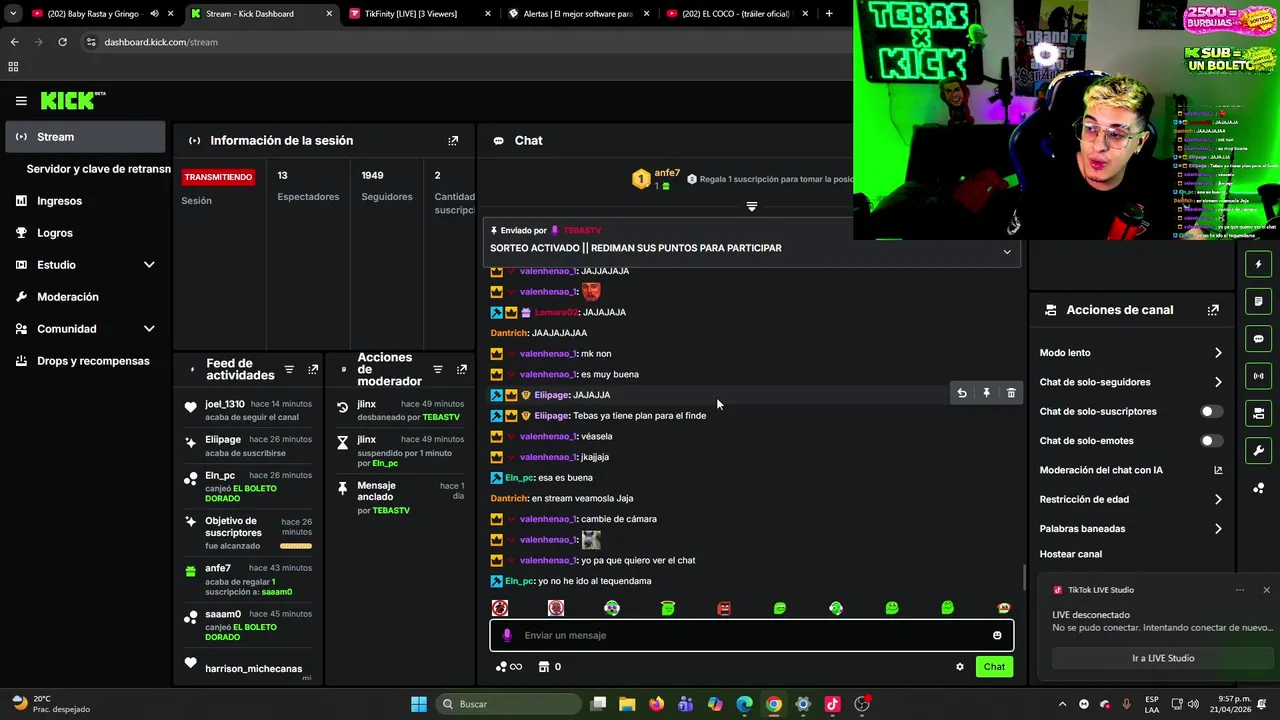Open Servidor y clave de retransmisión
Screen dimensions: 1280x720
pyautogui.click(x=98, y=169)
